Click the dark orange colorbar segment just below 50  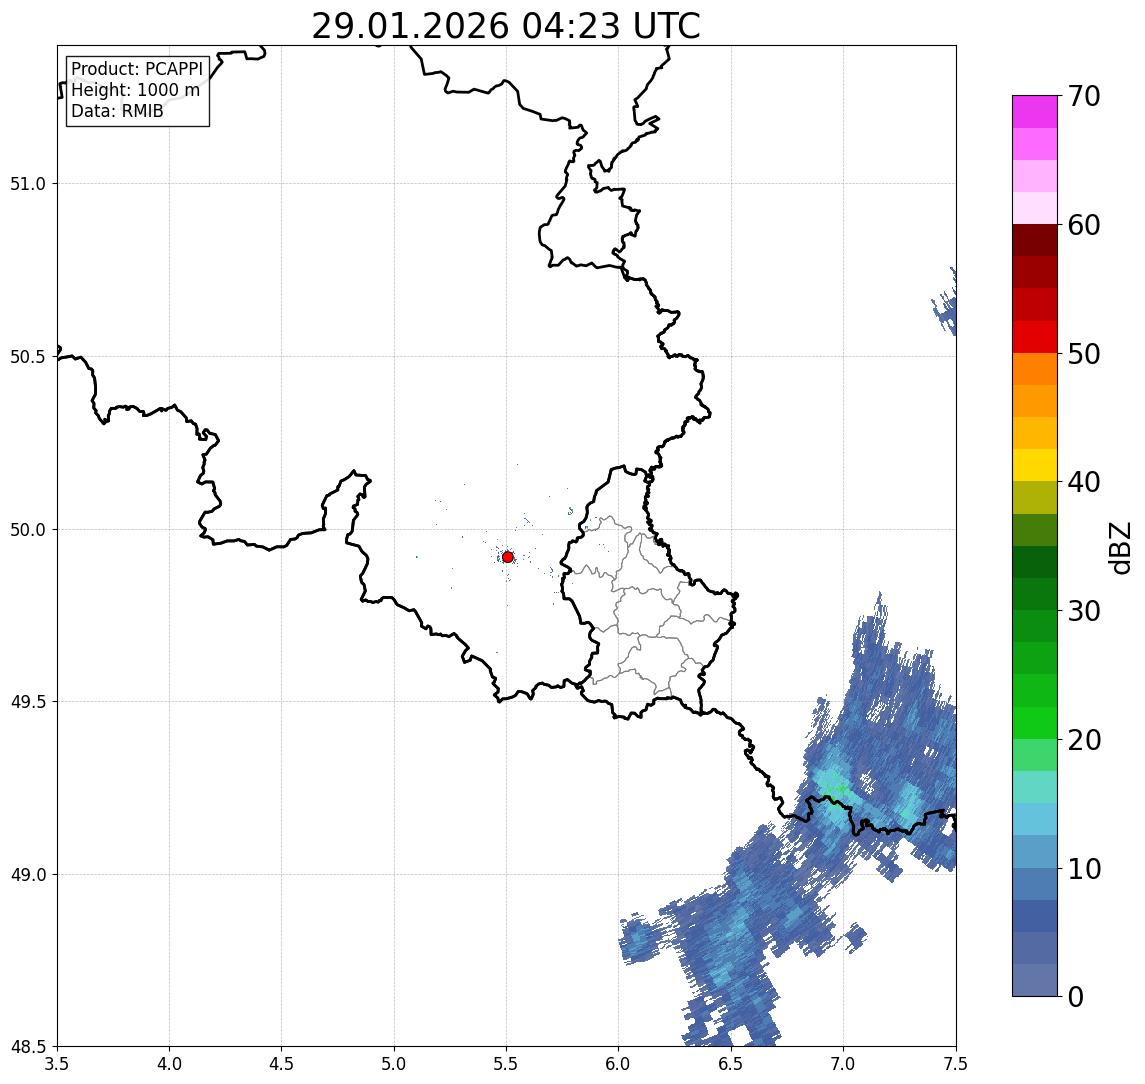(x=1035, y=369)
